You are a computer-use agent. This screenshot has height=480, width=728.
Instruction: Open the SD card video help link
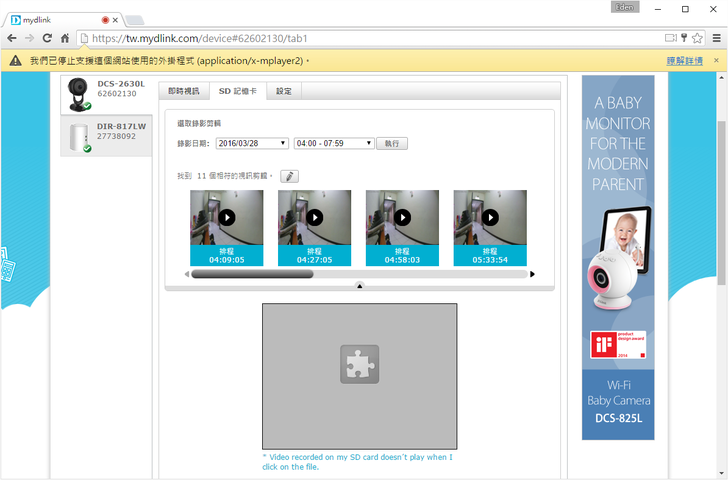point(357,462)
